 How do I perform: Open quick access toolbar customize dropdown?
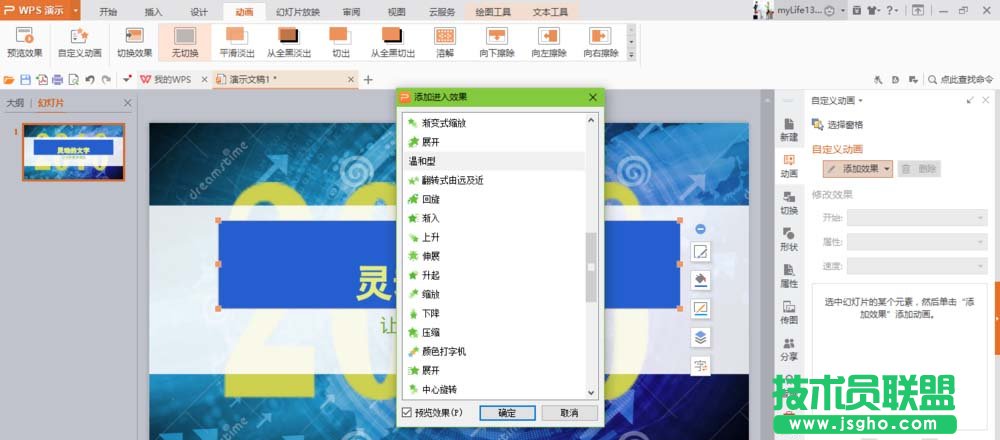pos(127,79)
